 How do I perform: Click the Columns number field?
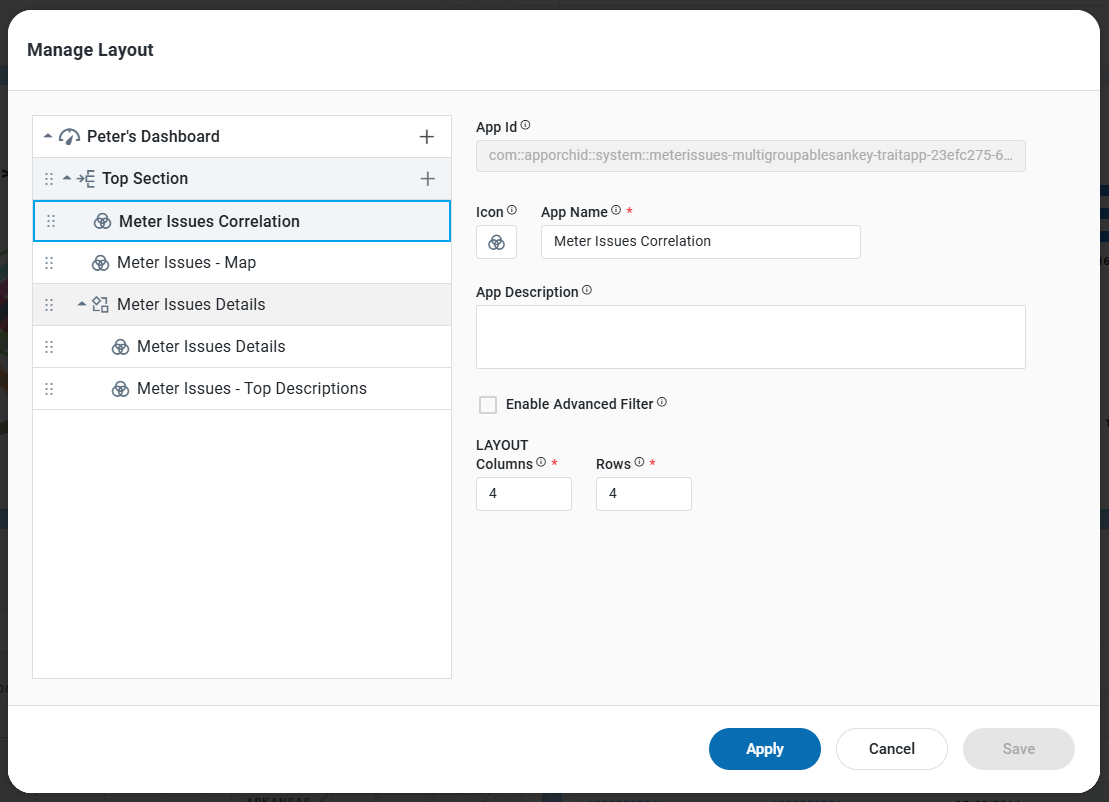coord(523,494)
